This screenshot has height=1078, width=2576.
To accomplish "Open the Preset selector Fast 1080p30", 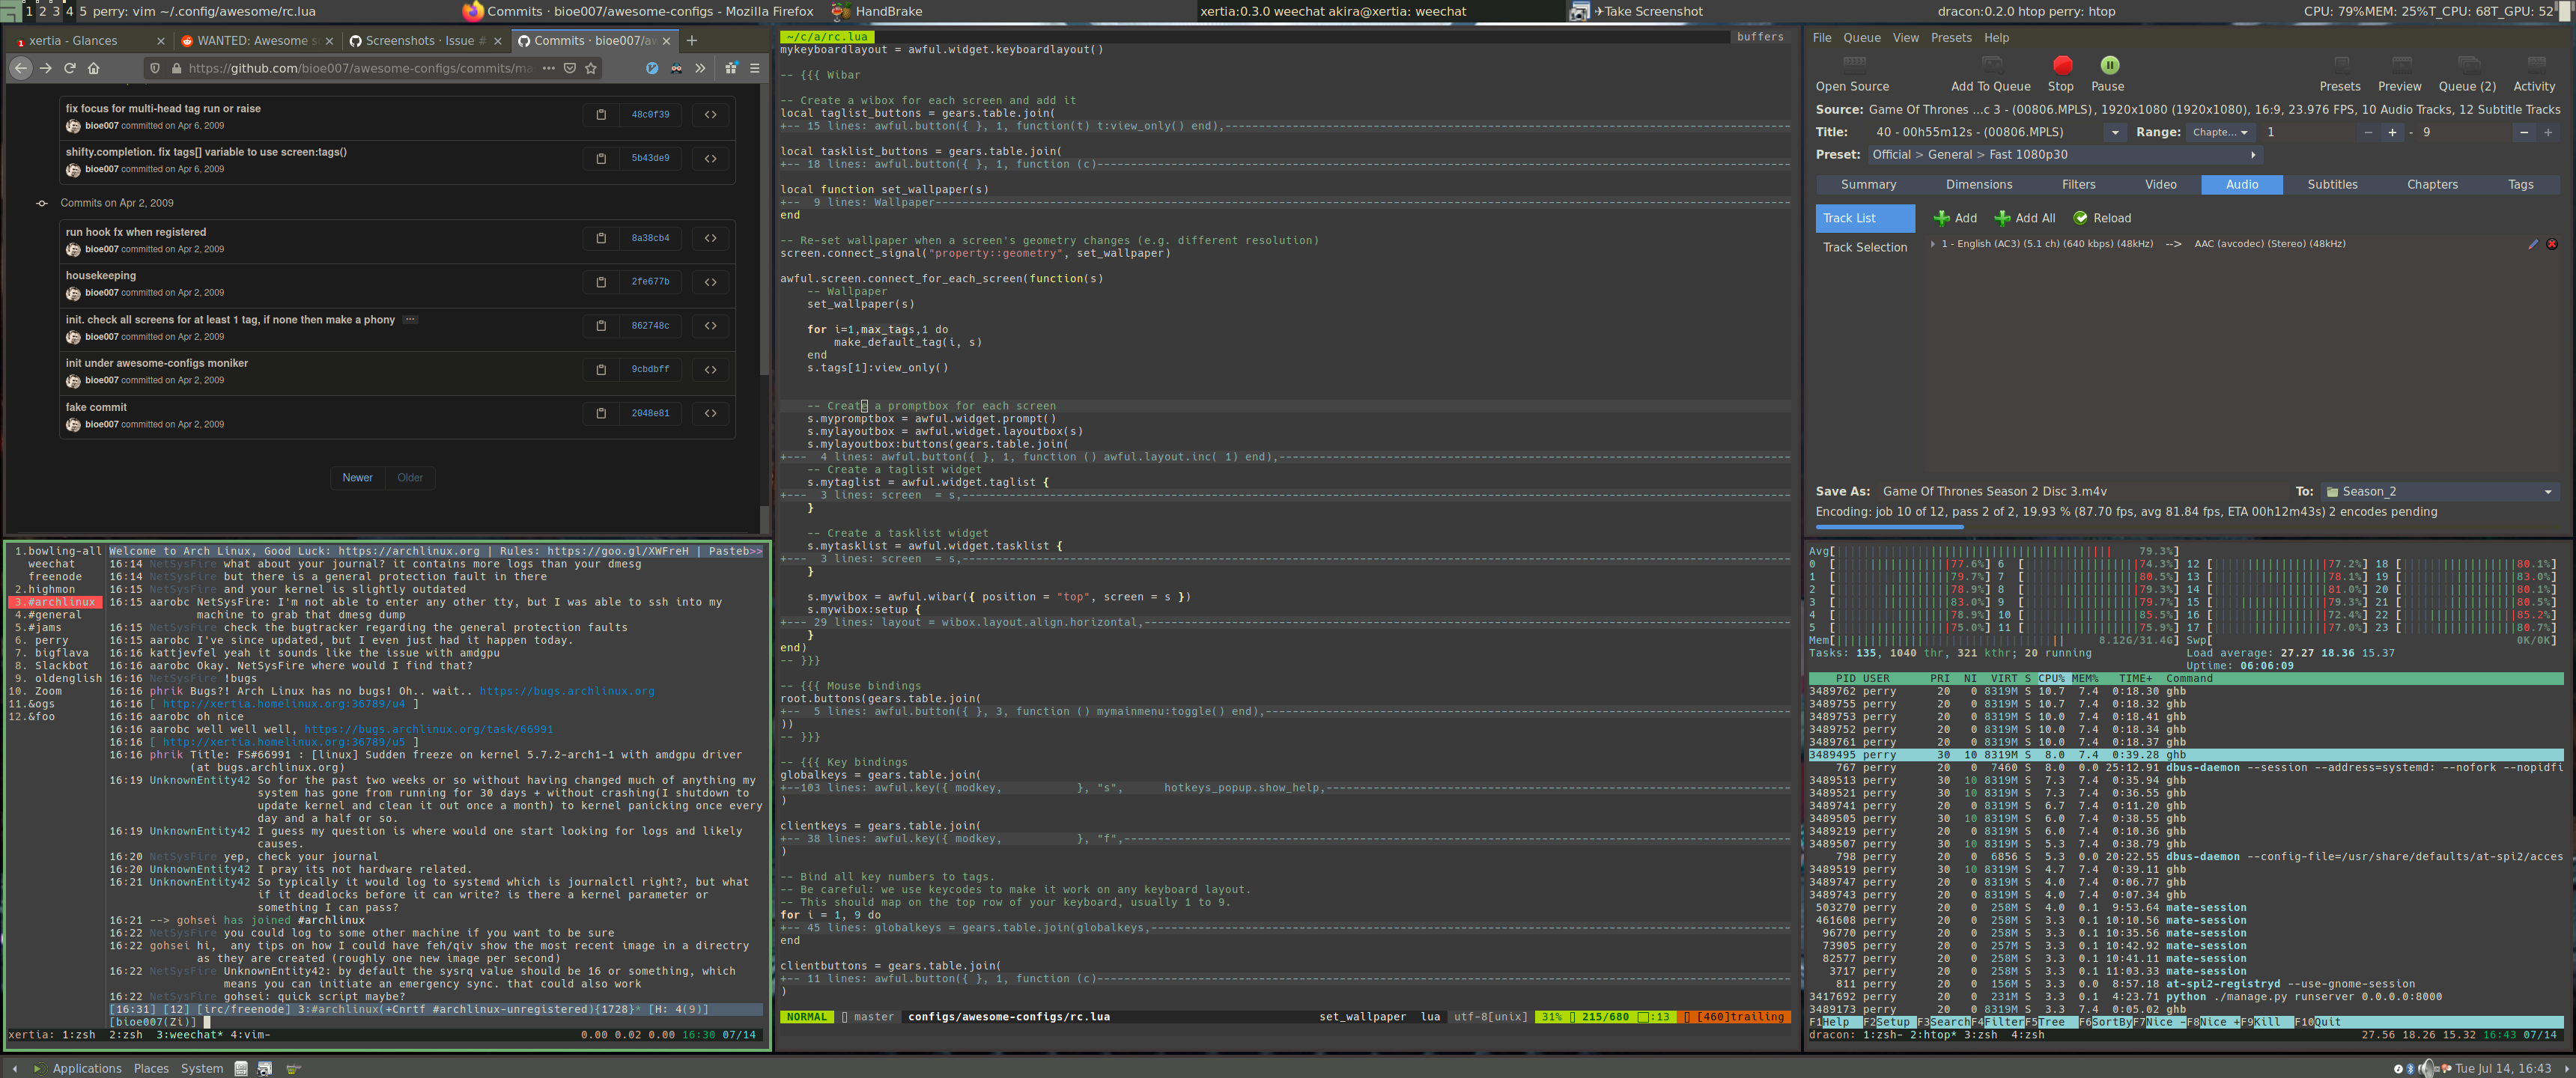I will click(2065, 155).
